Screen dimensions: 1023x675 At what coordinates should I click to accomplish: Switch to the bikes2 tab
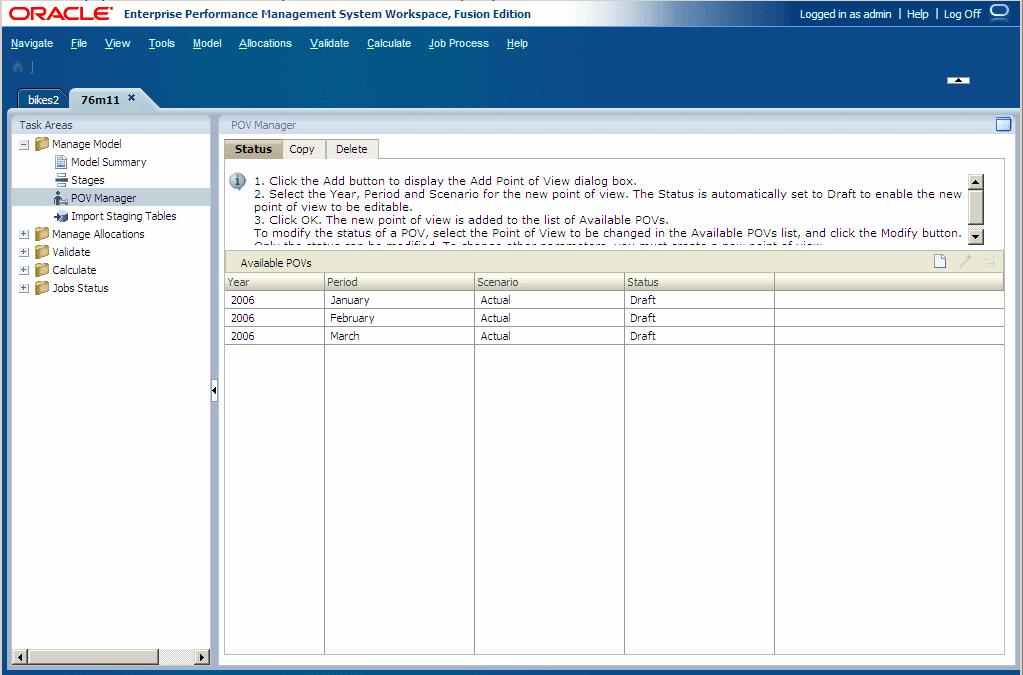click(x=42, y=99)
